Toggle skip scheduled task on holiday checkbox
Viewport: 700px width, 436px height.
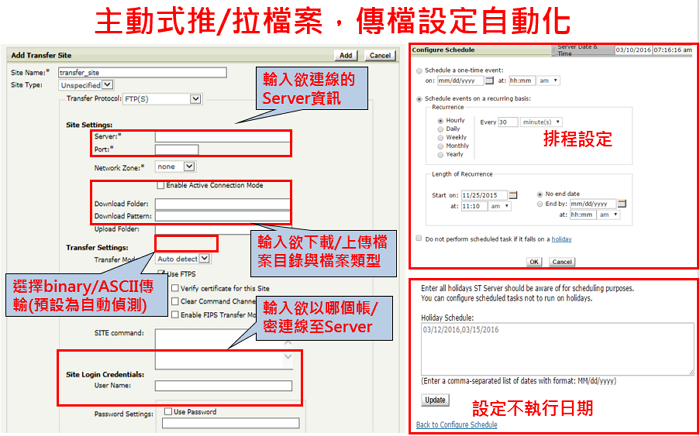click(x=418, y=239)
